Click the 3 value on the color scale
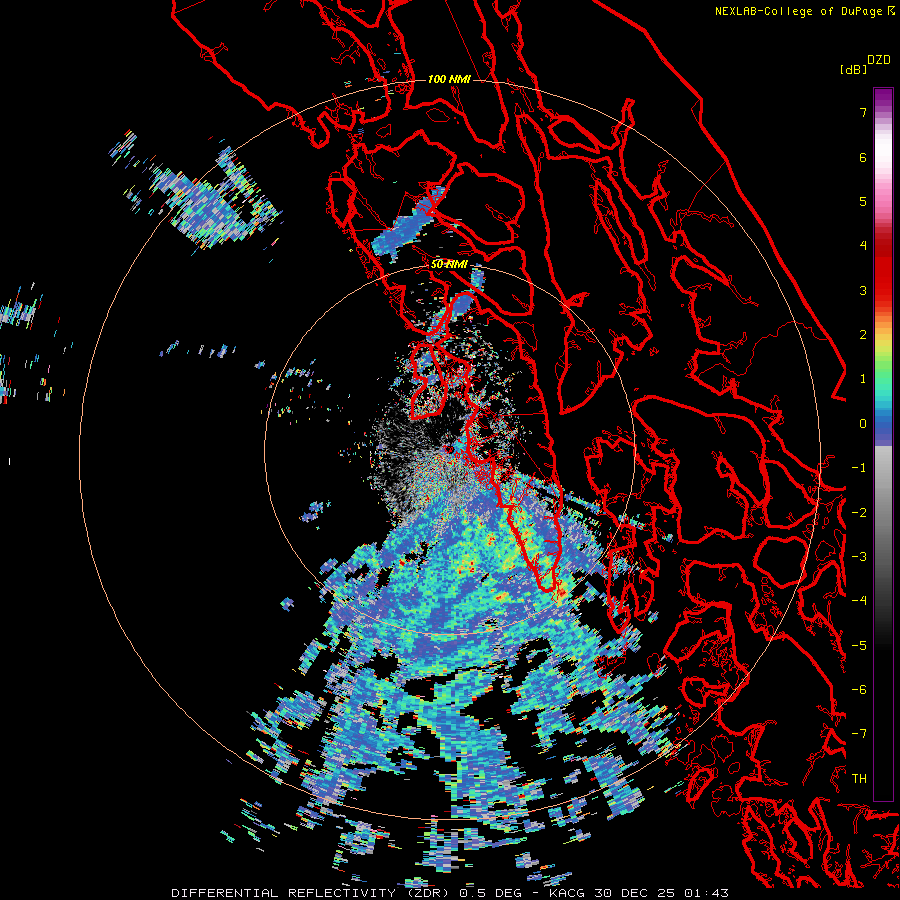This screenshot has height=900, width=900. coord(863,291)
